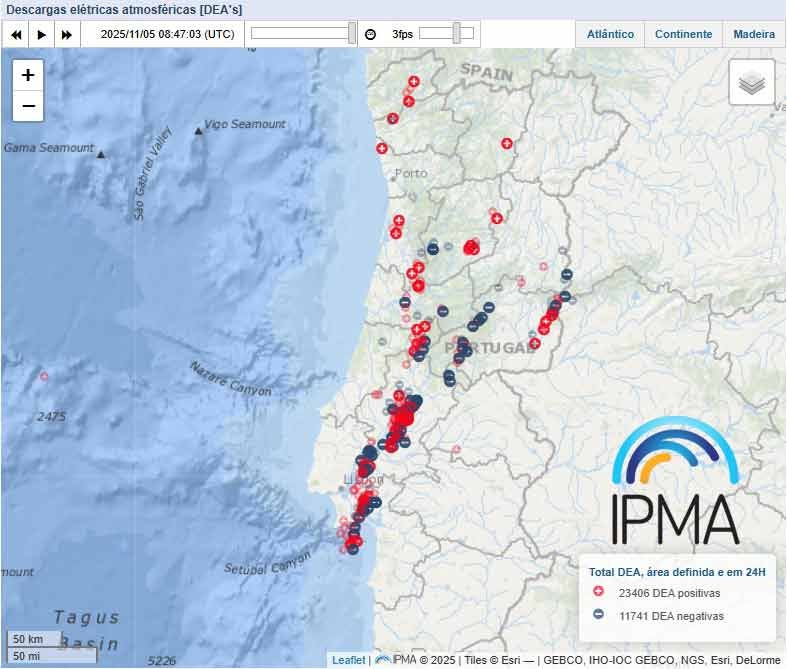This screenshot has height=669, width=787.
Task: Click the isolated lightning marker in the Atlantic
Action: 43,376
